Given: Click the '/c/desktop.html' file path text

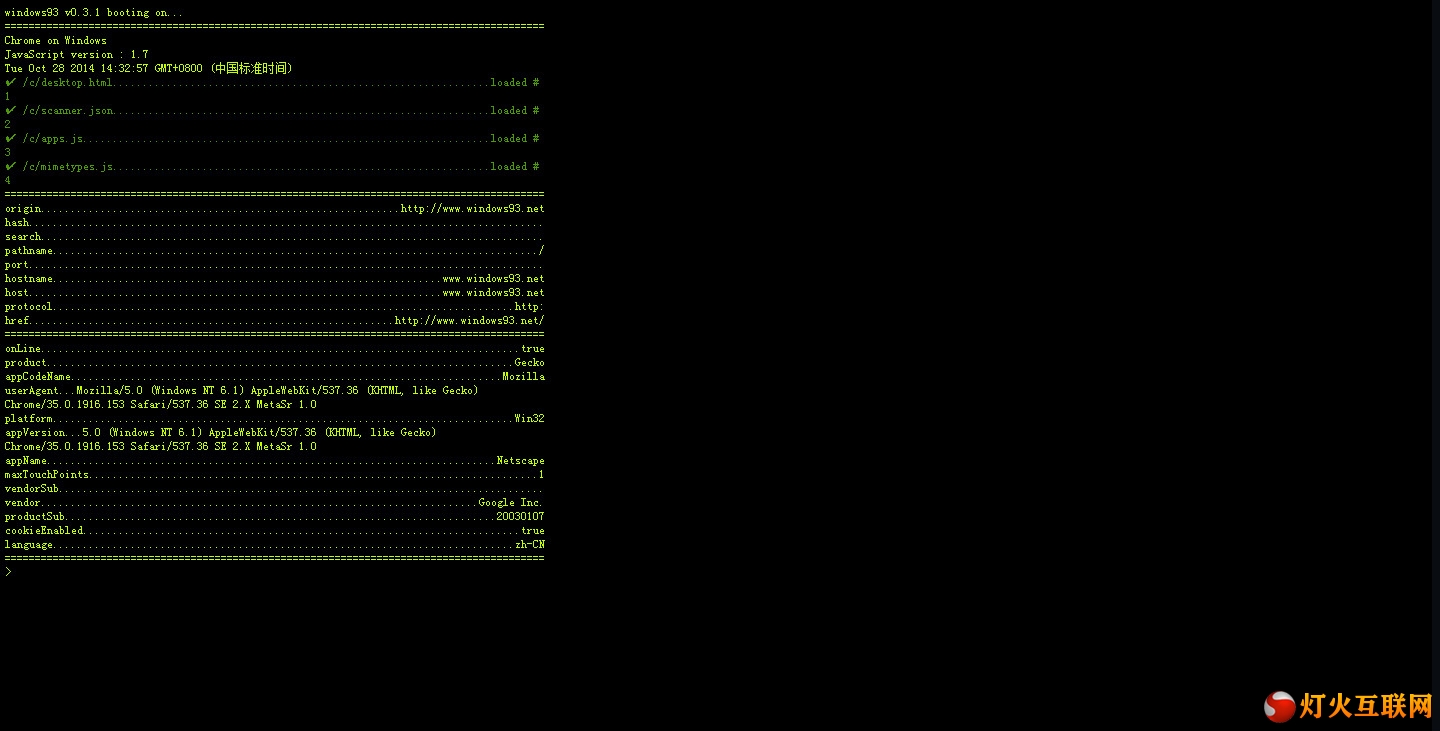Looking at the screenshot, I should pos(67,83).
